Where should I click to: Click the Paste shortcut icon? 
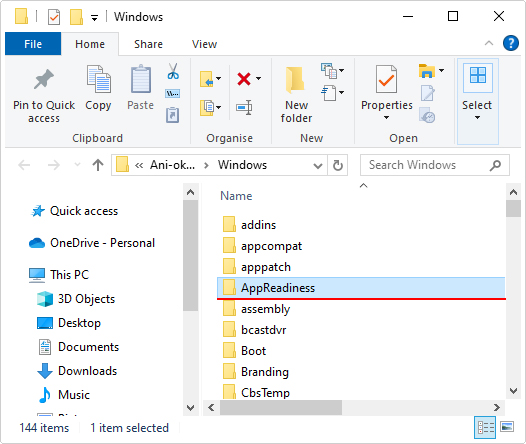click(172, 115)
